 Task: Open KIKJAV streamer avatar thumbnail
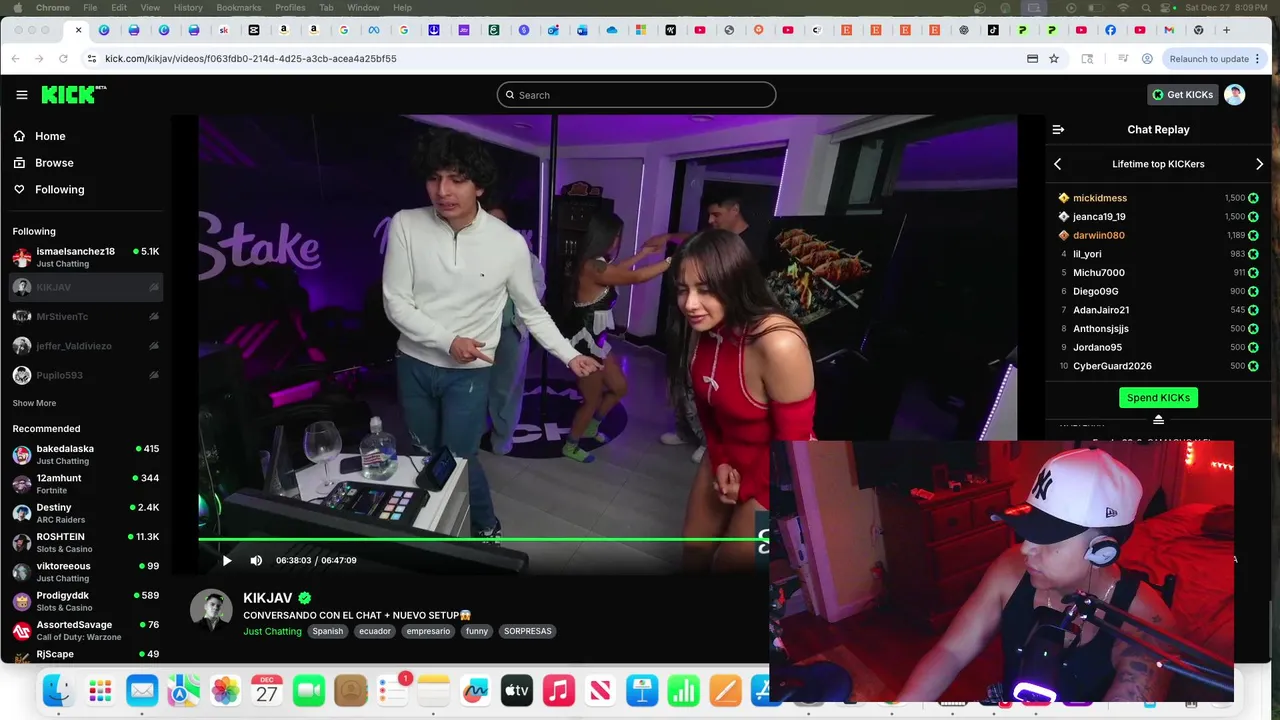click(211, 610)
